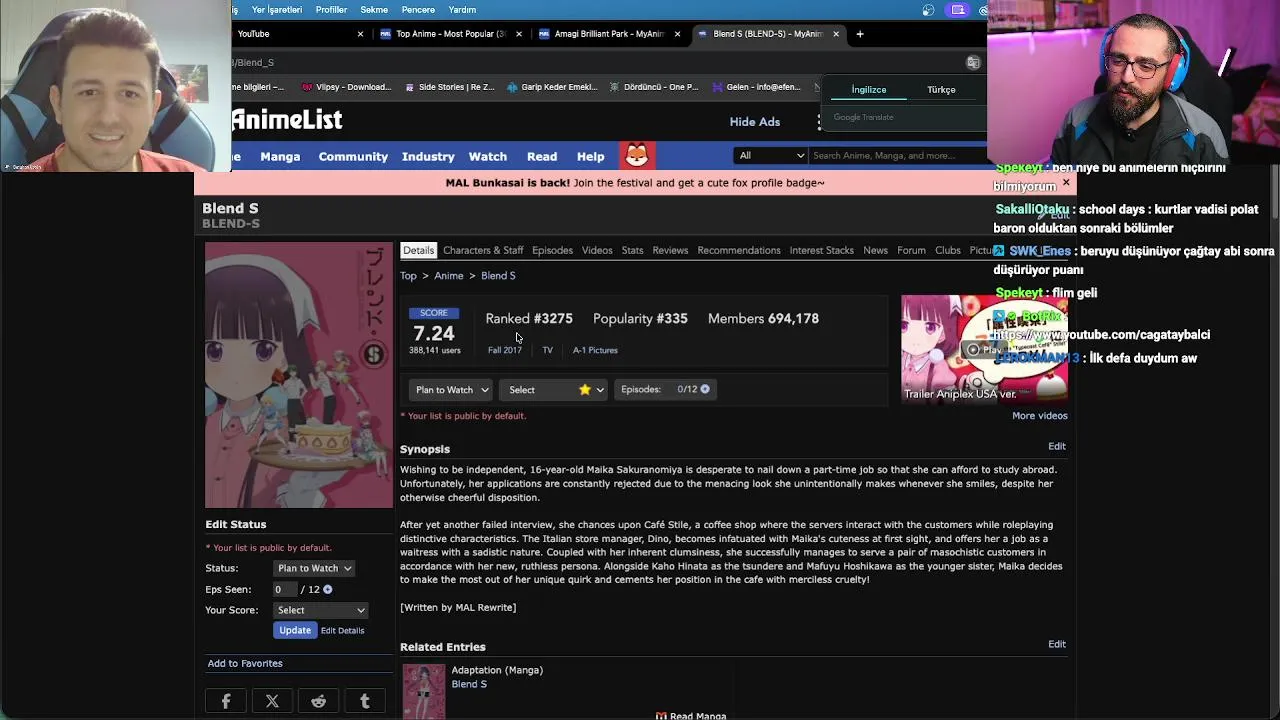The height and width of the screenshot is (720, 1280).
Task: Open Your Score dropdown in Edit Status
Action: click(321, 610)
